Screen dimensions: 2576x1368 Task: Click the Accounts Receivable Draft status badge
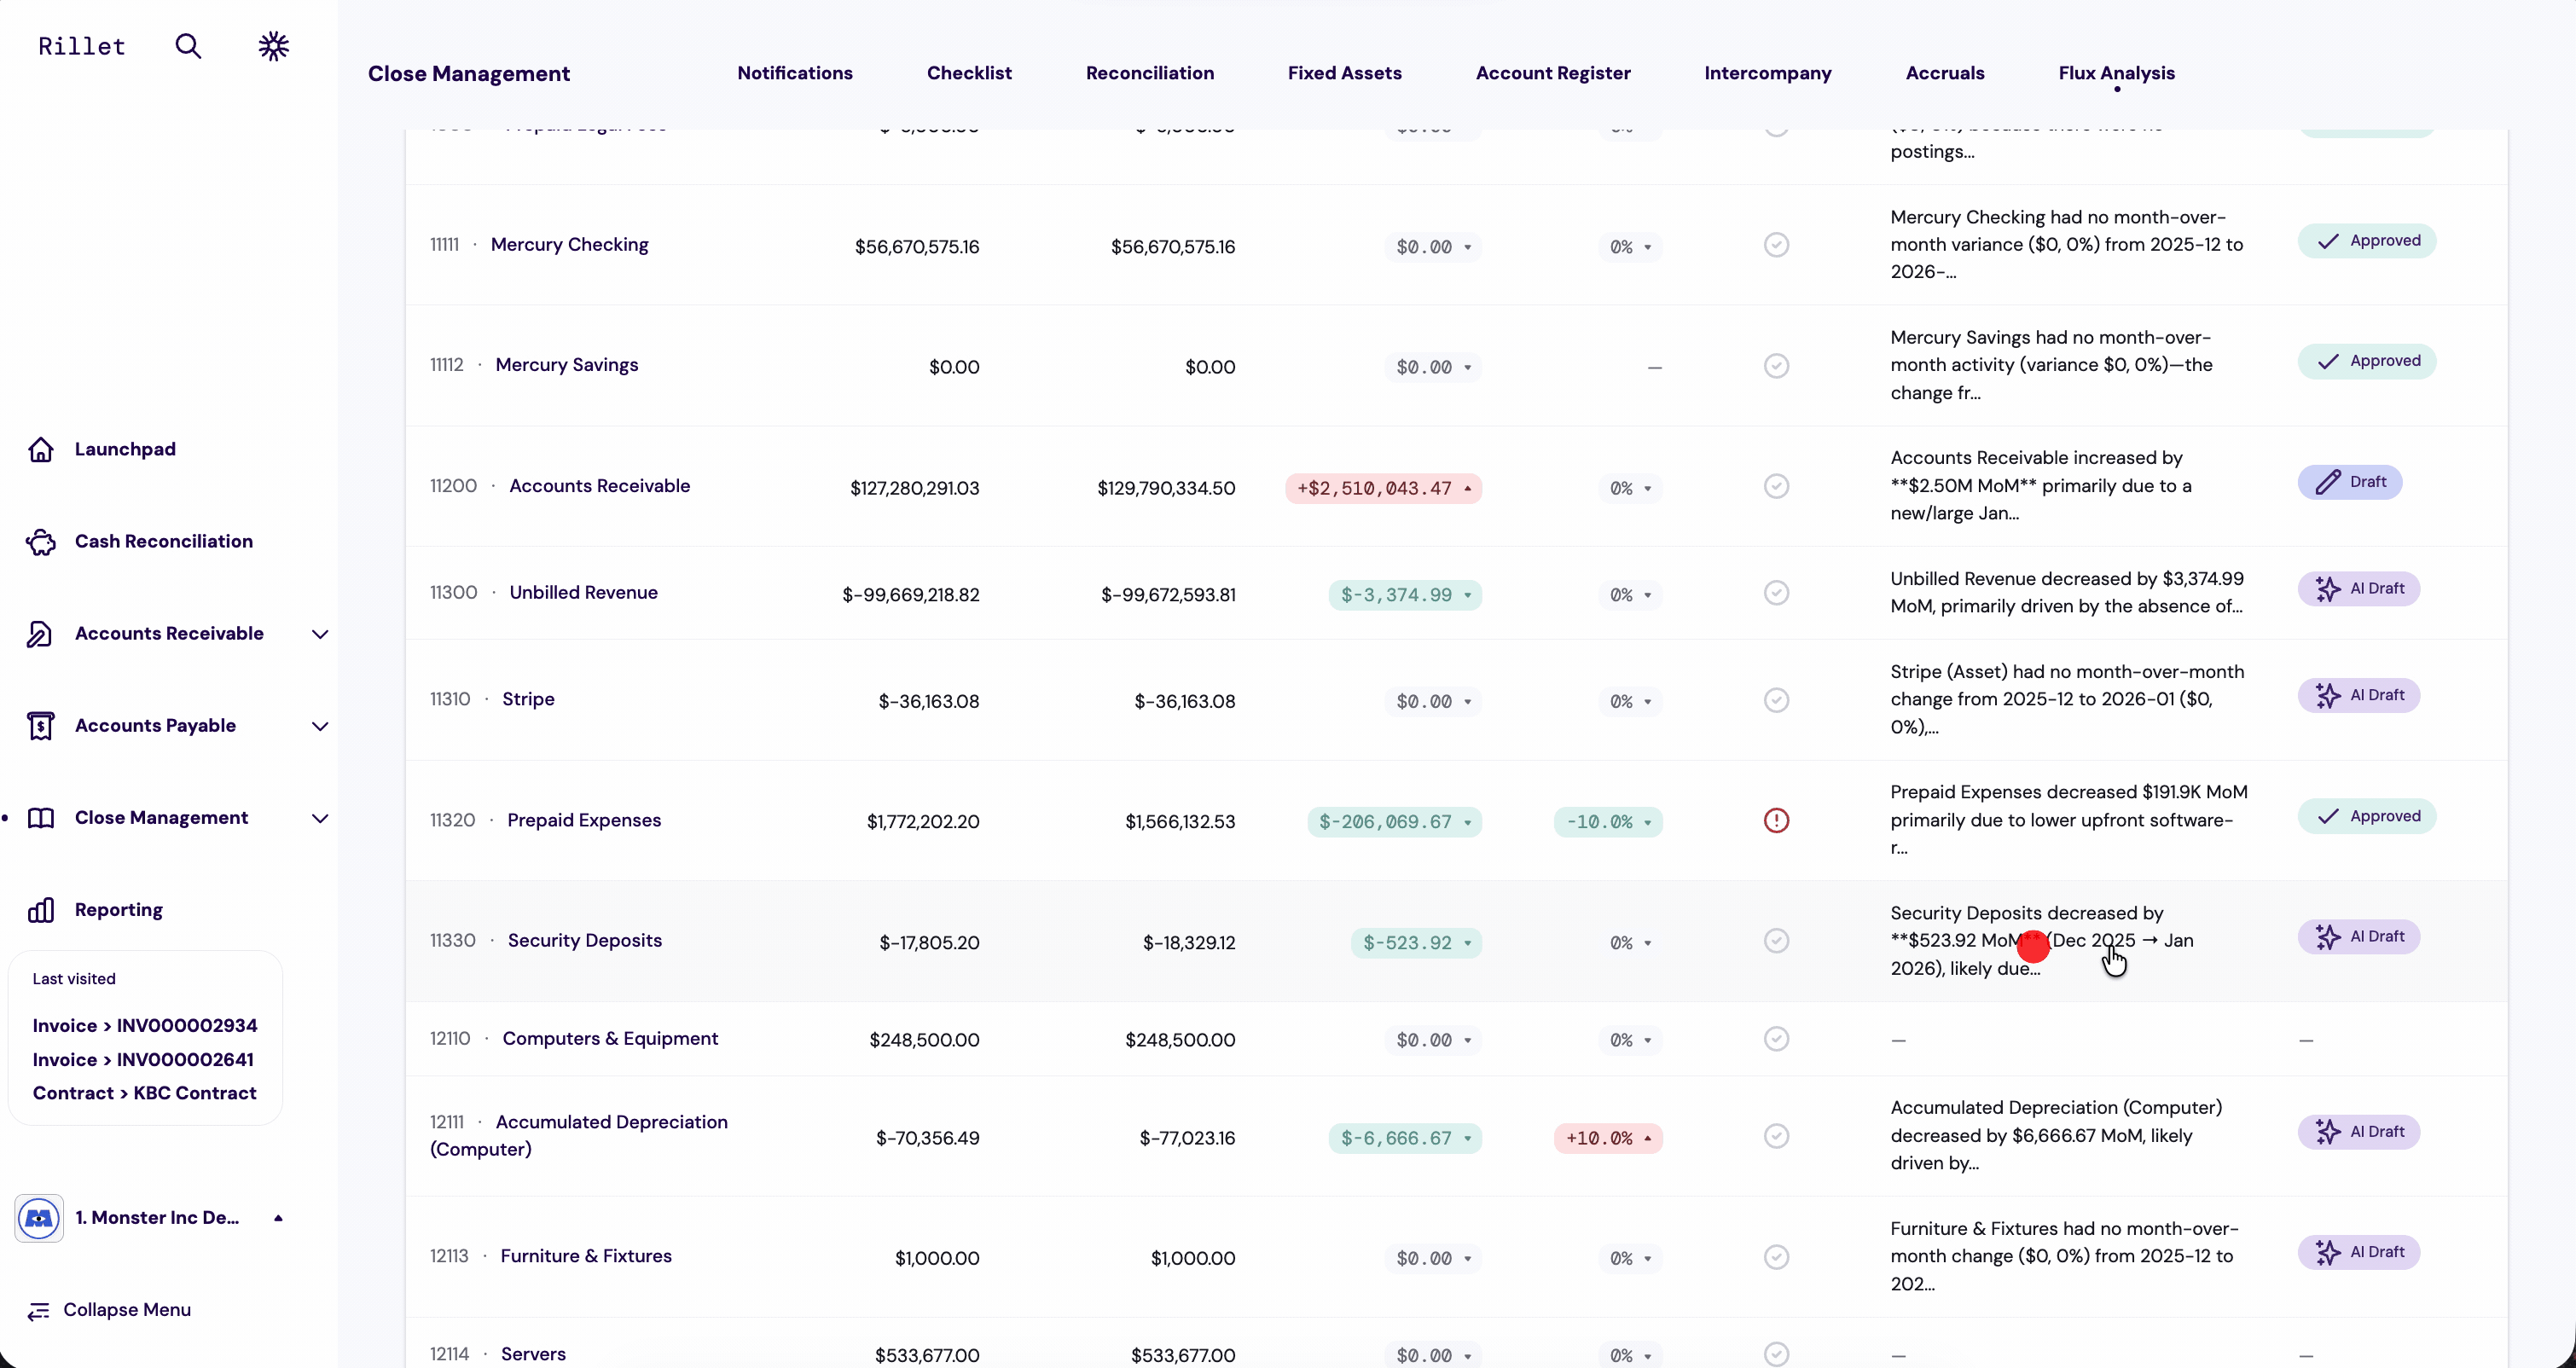[x=2349, y=482]
